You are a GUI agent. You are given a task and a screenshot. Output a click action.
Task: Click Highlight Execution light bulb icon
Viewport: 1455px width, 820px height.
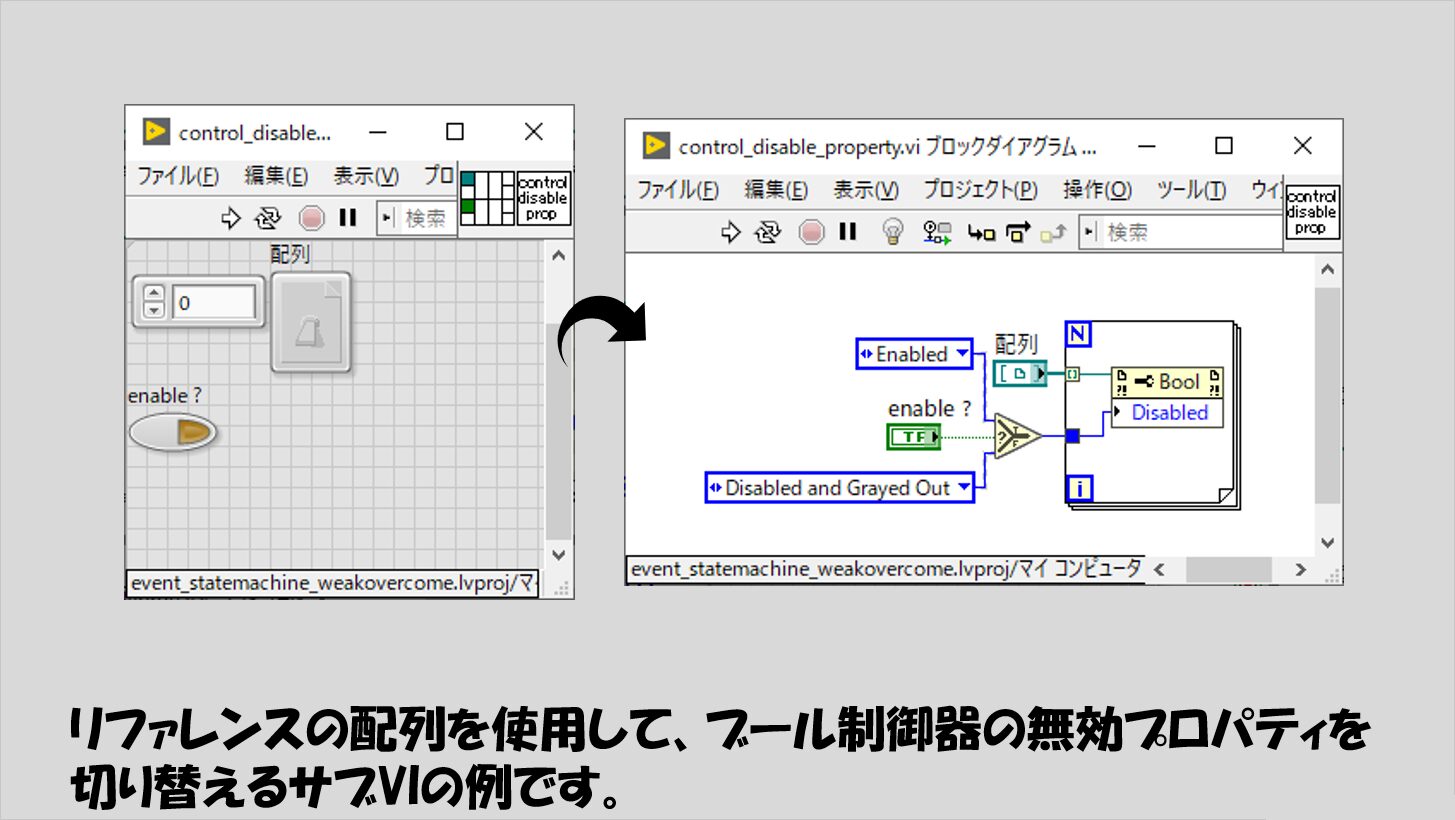[892, 233]
